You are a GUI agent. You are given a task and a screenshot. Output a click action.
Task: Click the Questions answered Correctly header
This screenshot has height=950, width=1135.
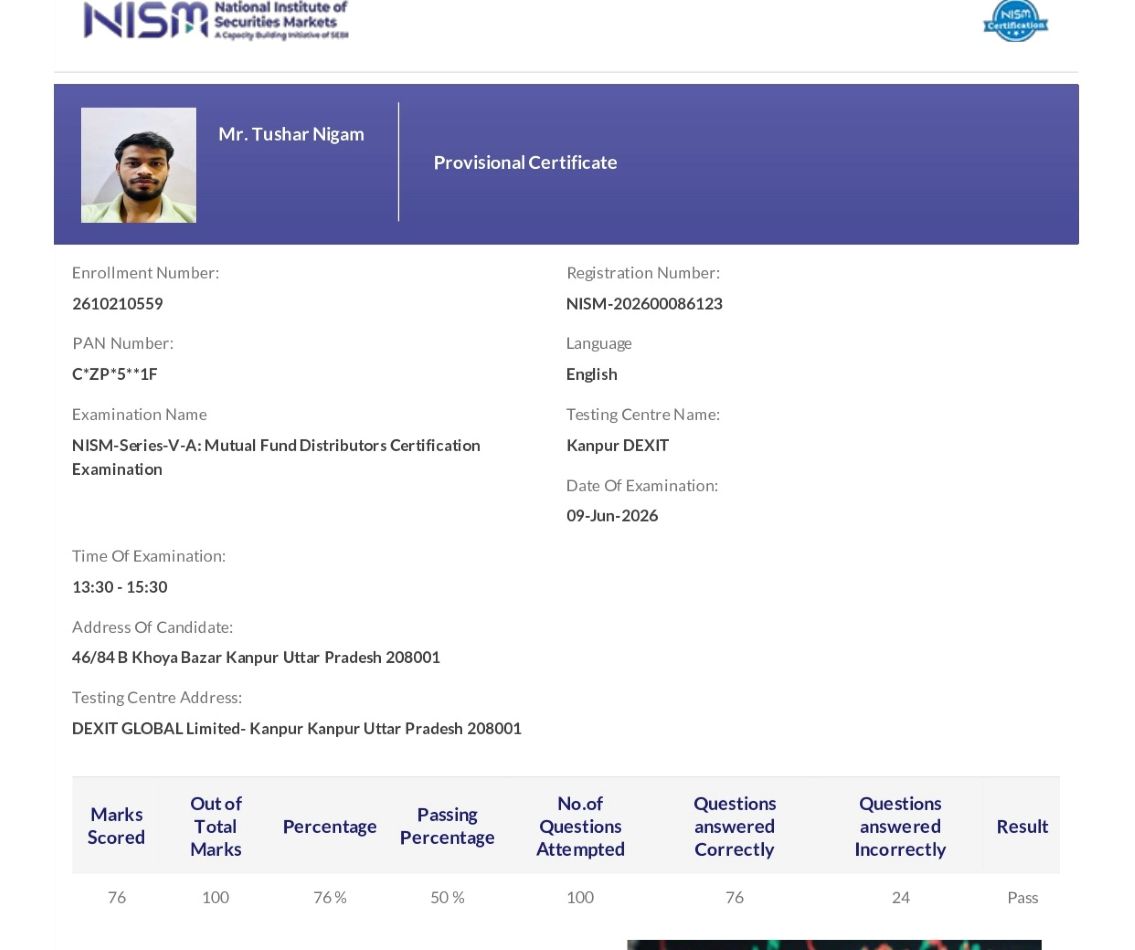pyautogui.click(x=735, y=826)
